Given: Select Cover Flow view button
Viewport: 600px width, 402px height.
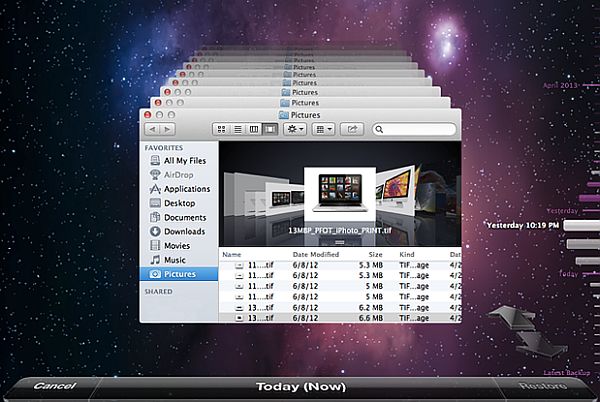Looking at the screenshot, I should tap(270, 129).
